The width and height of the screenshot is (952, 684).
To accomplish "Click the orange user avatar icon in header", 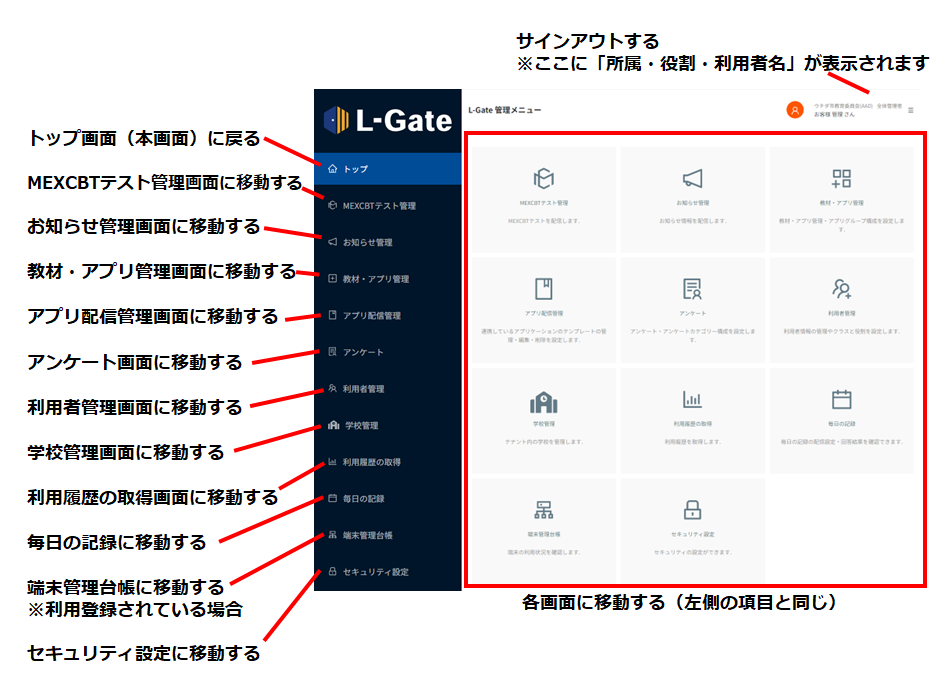I will coord(795,110).
